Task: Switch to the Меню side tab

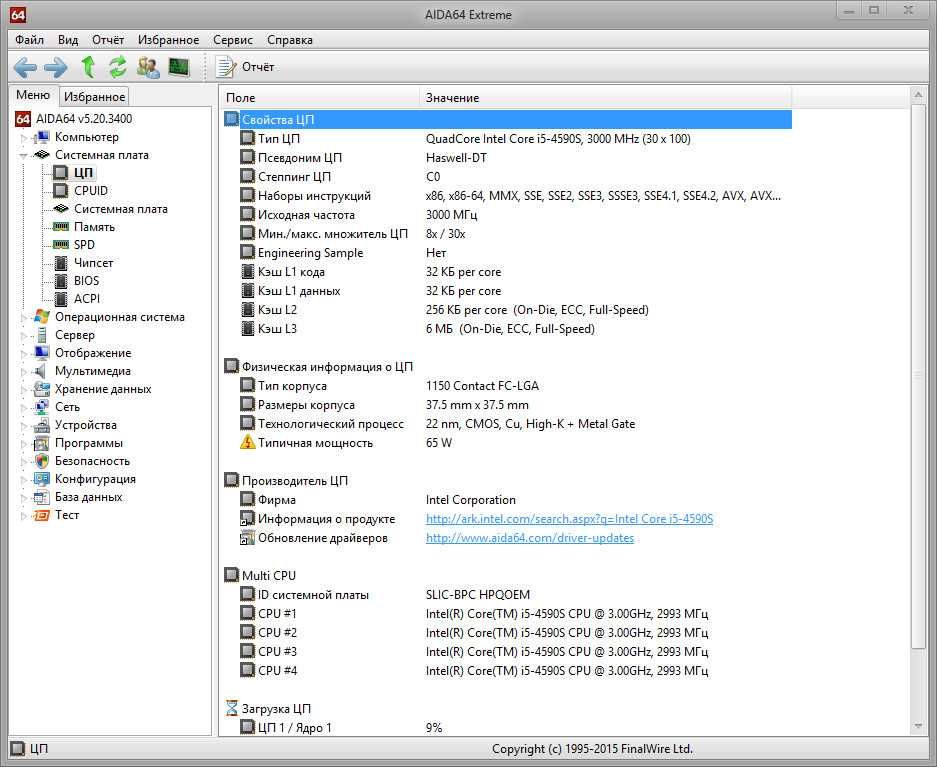Action: click(x=33, y=95)
